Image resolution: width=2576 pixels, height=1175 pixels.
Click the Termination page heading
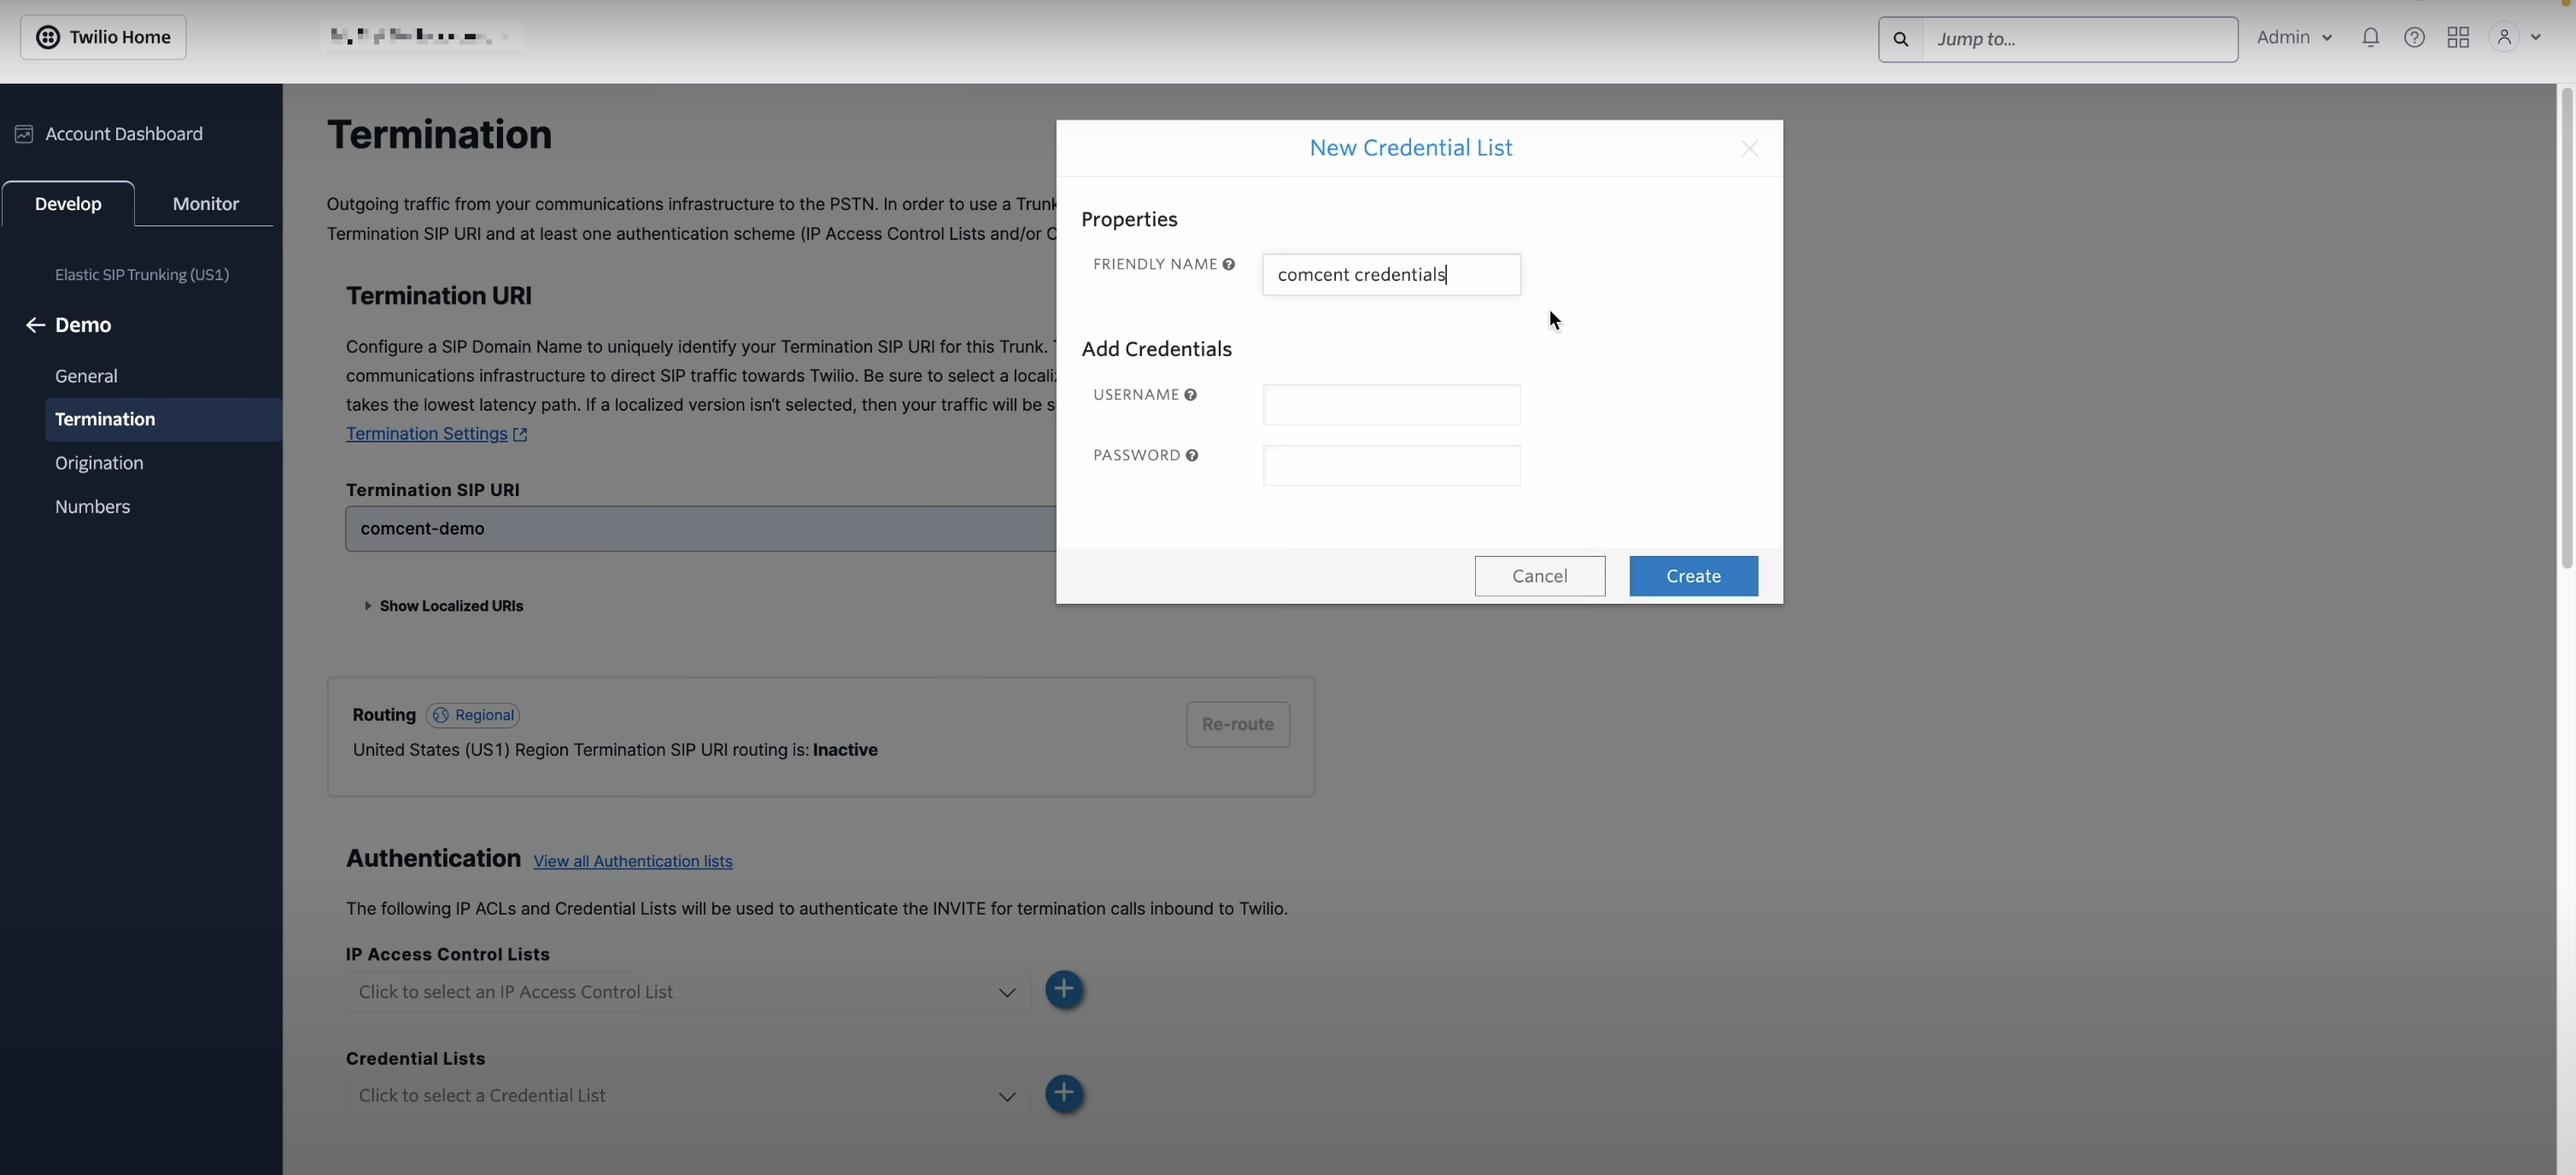click(439, 135)
